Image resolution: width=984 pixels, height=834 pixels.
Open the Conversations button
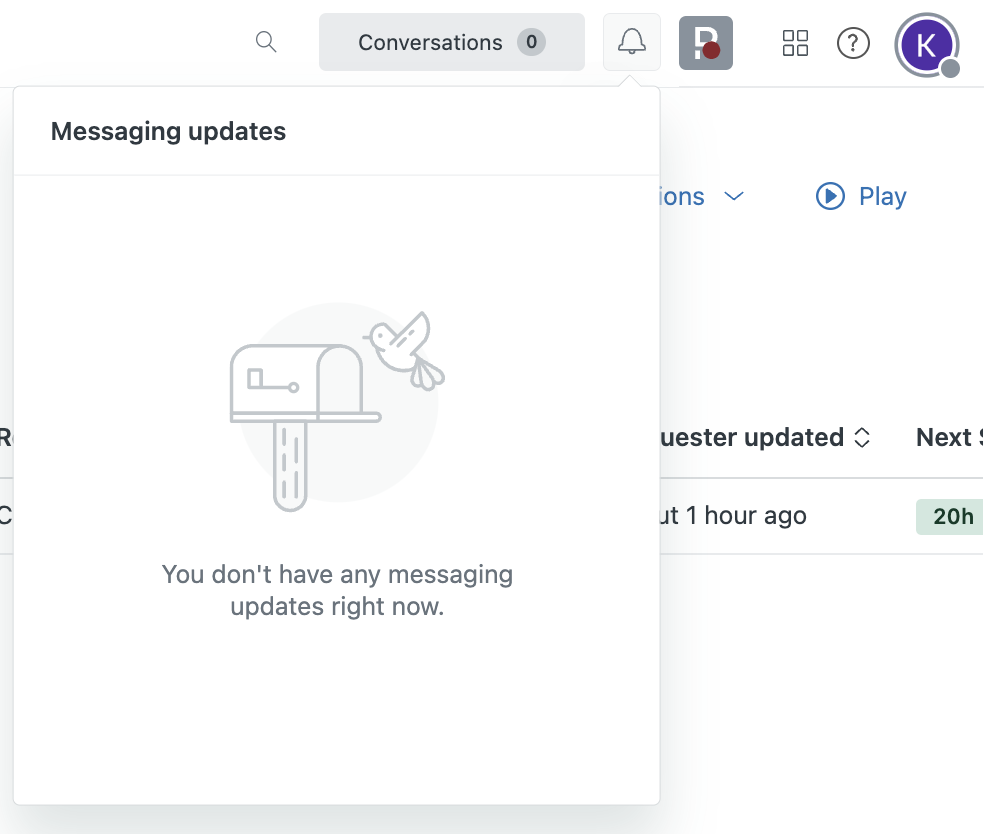(430, 42)
